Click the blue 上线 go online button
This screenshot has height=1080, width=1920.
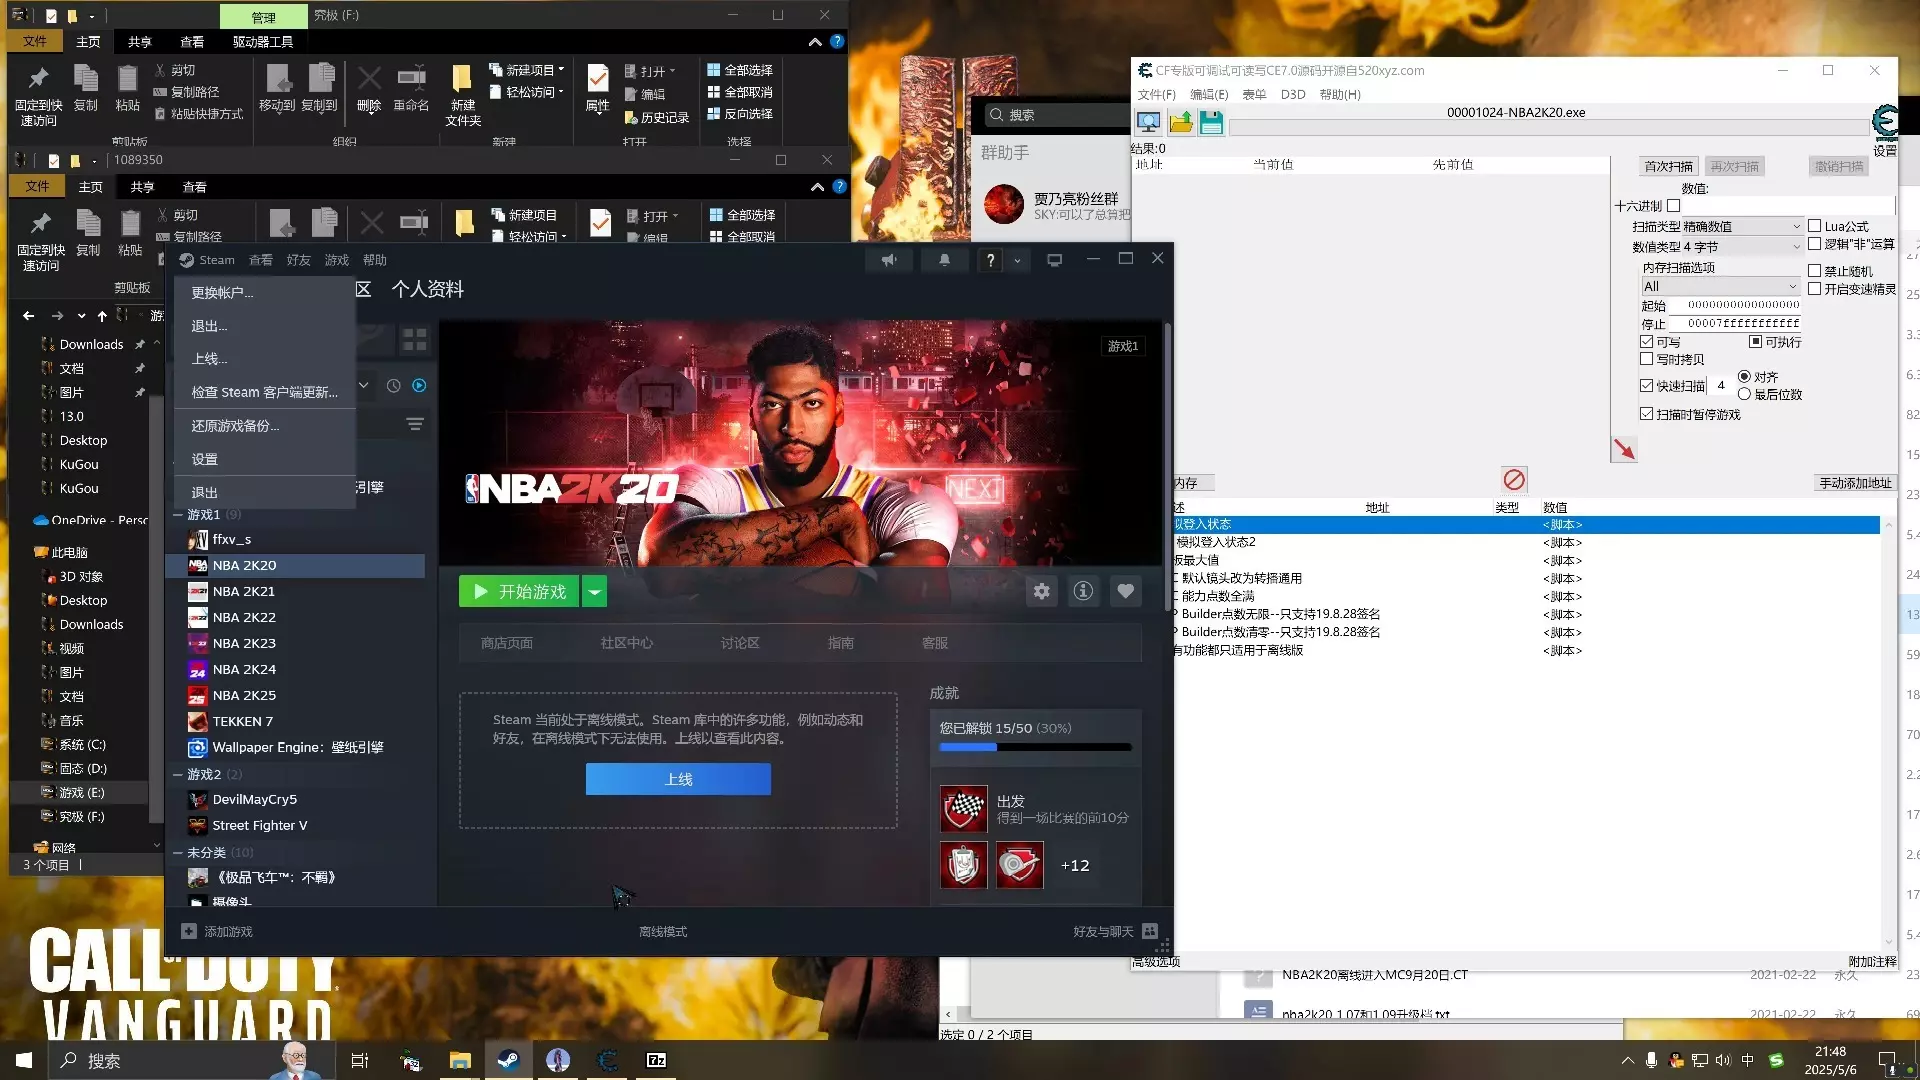678,779
